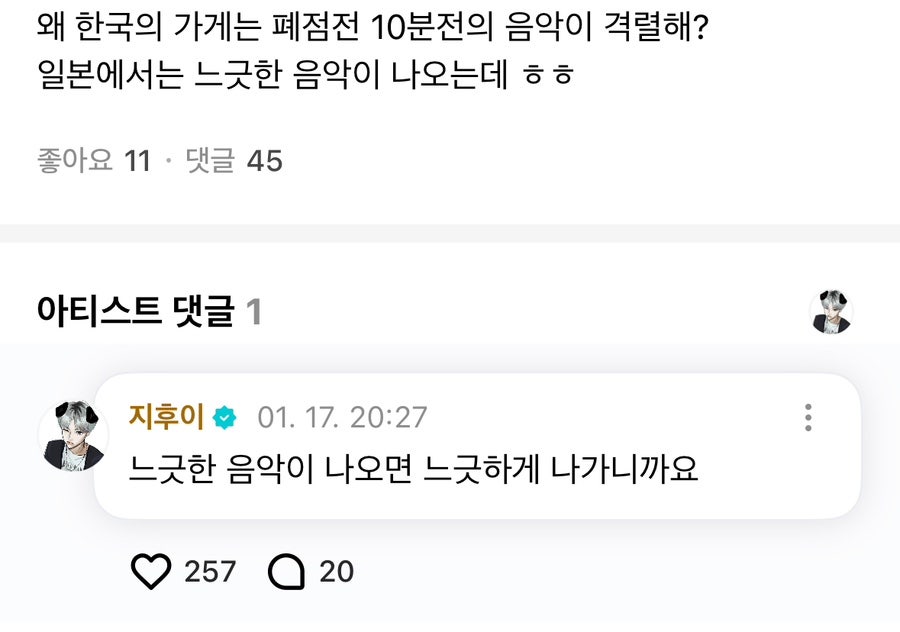
Task: Tap the number 11 beside 좋아요
Action: click(x=137, y=160)
